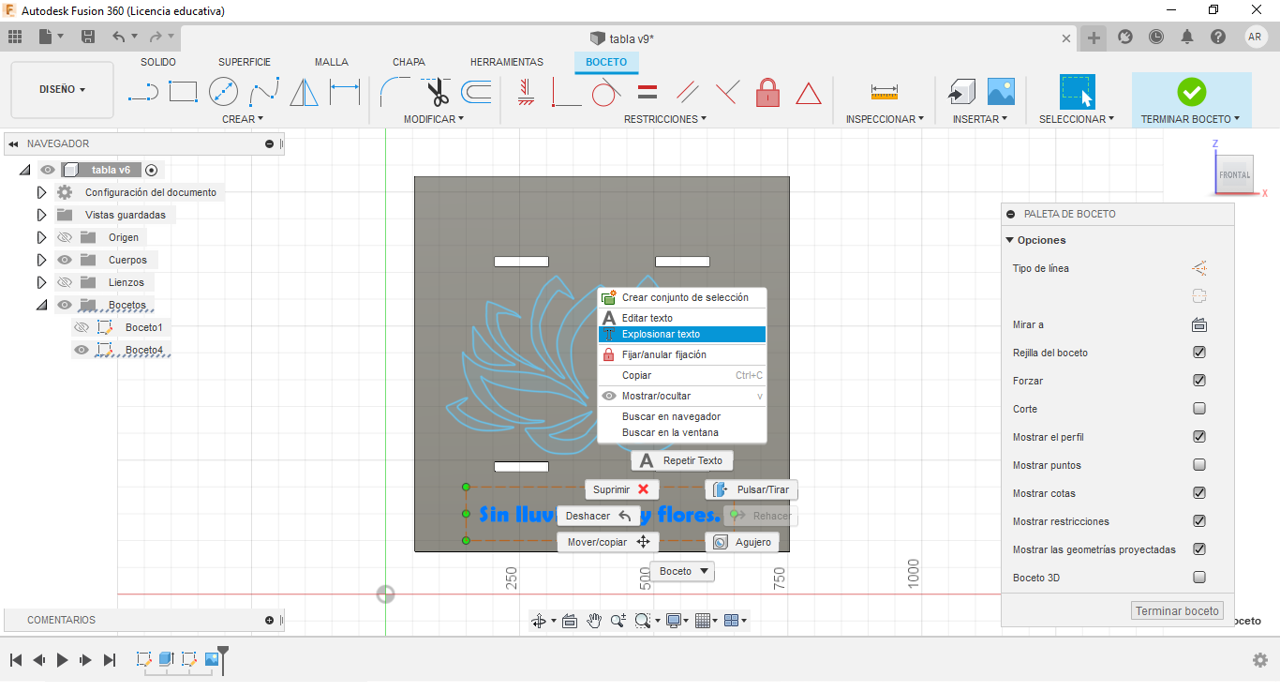Image resolution: width=1280 pixels, height=682 pixels.
Task: Click the green Finish Sketch checkmark
Action: tap(1191, 92)
